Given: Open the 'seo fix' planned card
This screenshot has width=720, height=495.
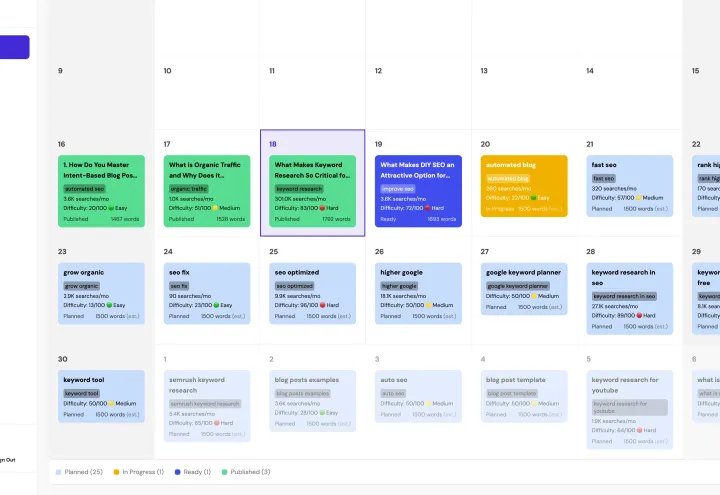Looking at the screenshot, I should 207,293.
